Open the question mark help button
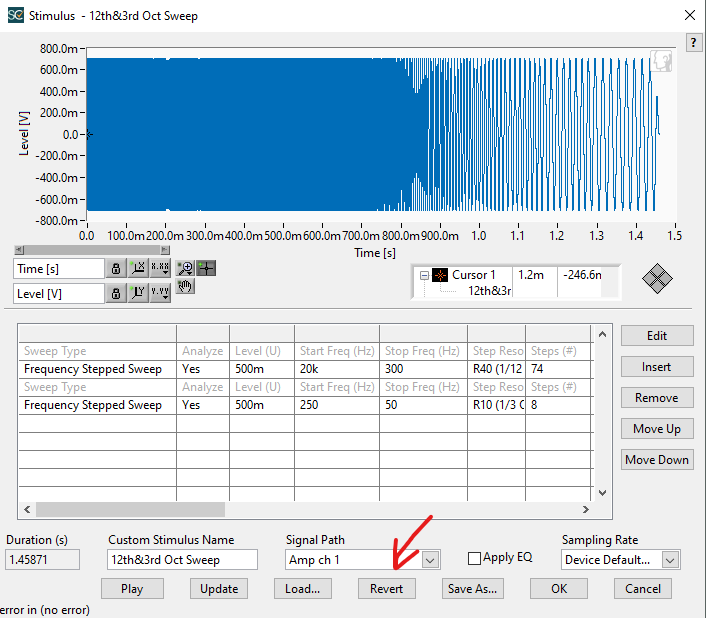This screenshot has height=618, width=706. (x=692, y=41)
